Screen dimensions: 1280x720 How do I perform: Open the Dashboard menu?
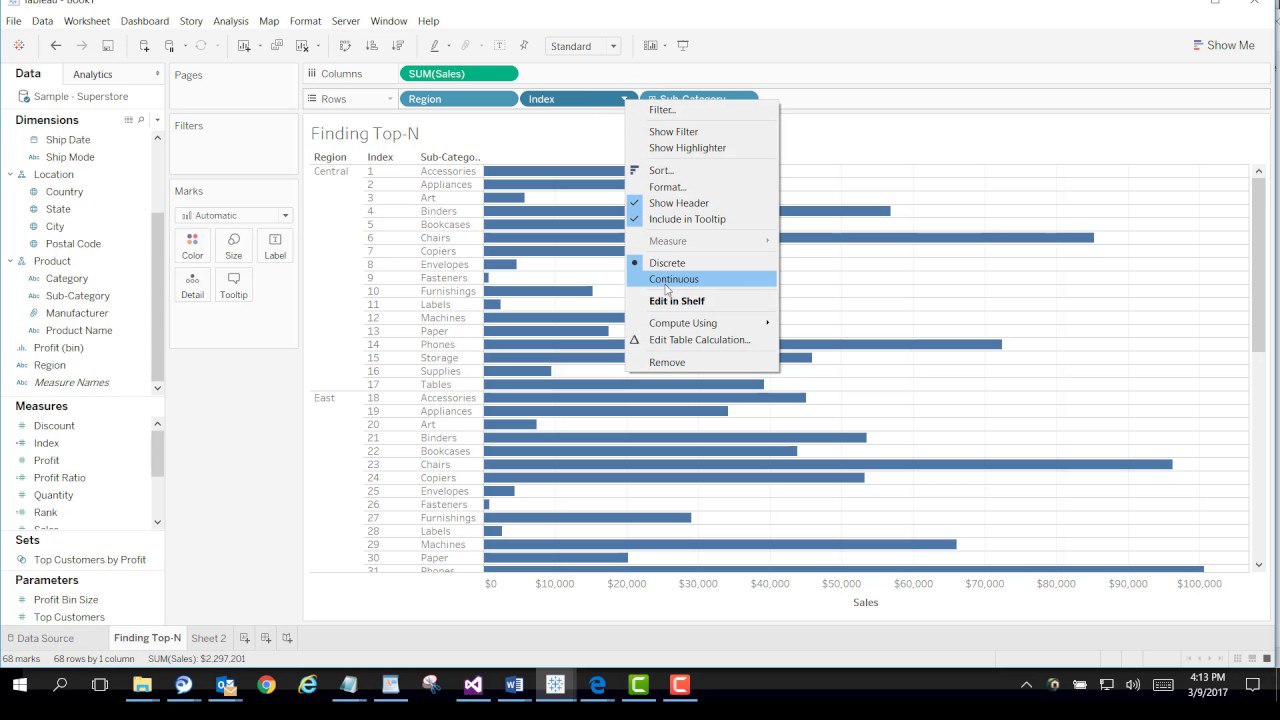coord(145,21)
